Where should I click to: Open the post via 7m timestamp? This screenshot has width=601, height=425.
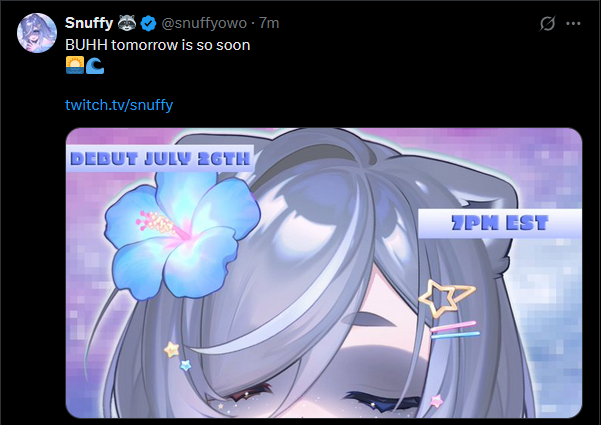pyautogui.click(x=269, y=23)
